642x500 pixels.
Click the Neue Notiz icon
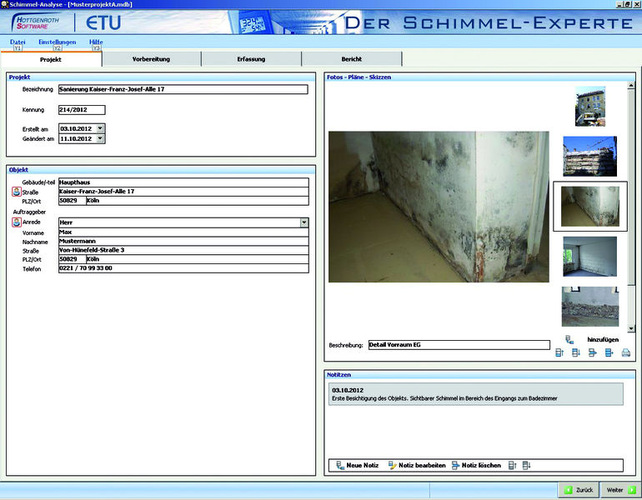[x=341, y=466]
